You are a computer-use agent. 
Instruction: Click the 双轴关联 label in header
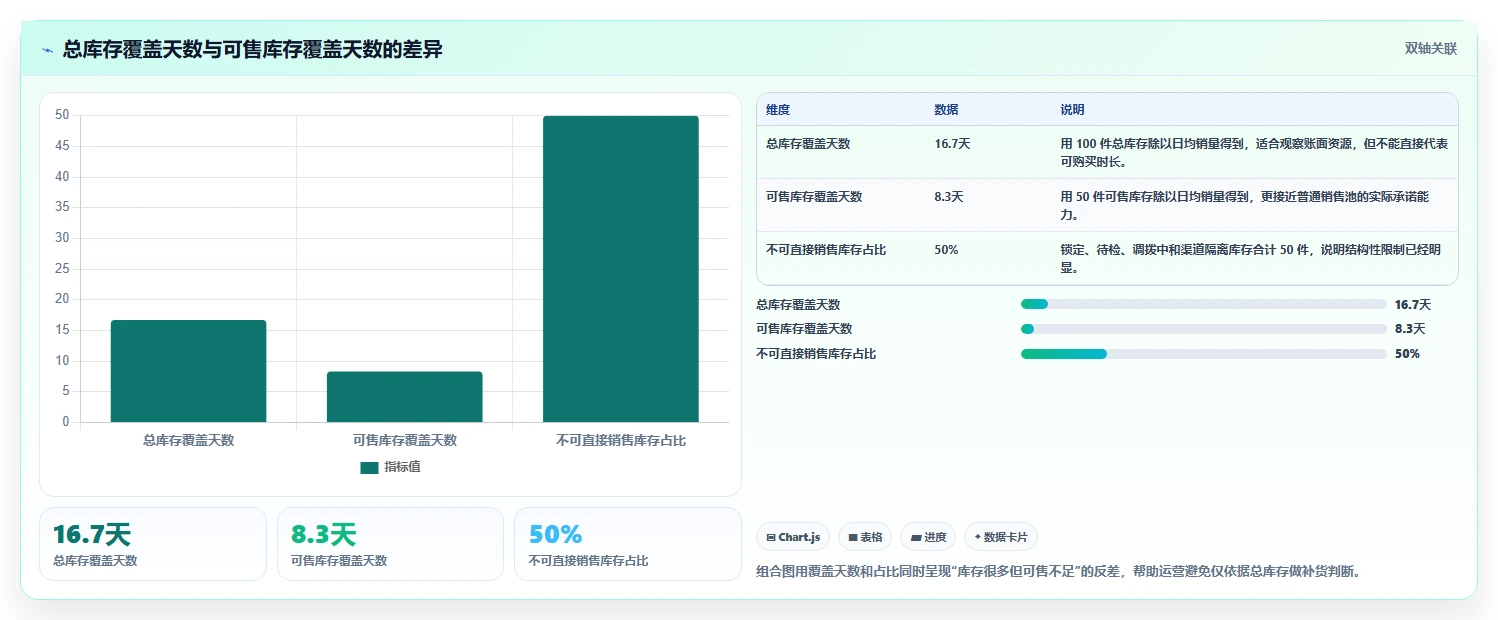coord(1431,49)
